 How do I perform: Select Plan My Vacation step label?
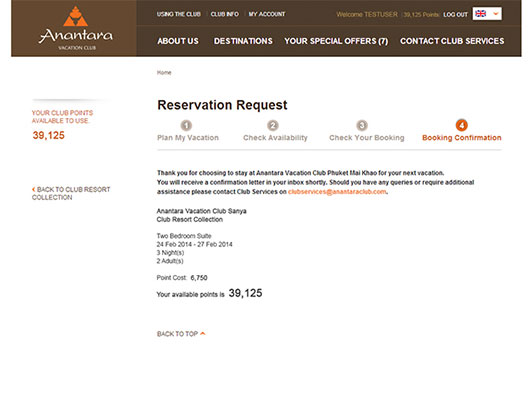[x=188, y=138]
